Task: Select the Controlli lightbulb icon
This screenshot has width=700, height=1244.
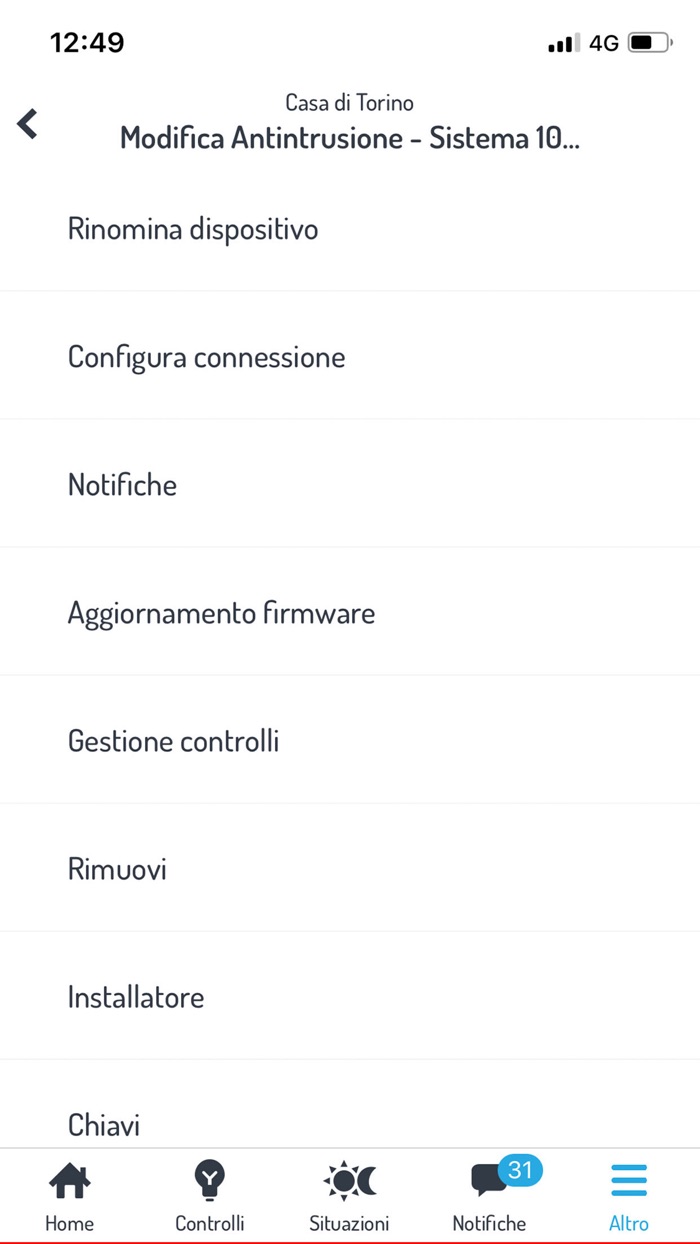Action: (209, 1180)
